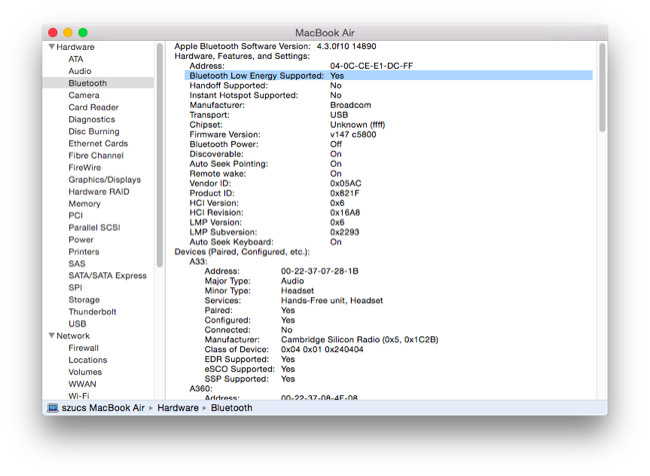Click Hardware in the path bar
Viewport: 650px width, 476px height.
tap(177, 408)
